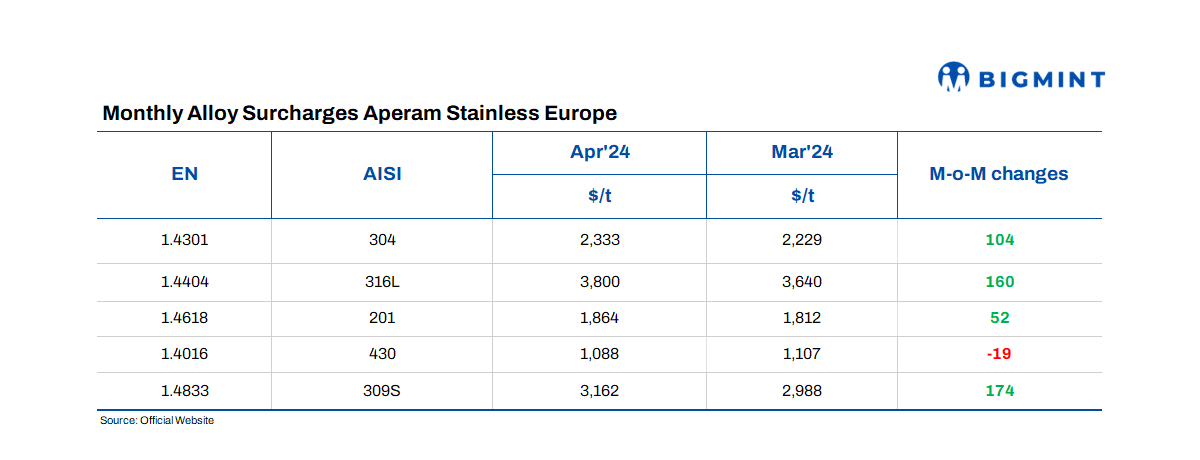The width and height of the screenshot is (1200, 460).
Task: Select the Mar'24 column header
Action: (x=802, y=153)
